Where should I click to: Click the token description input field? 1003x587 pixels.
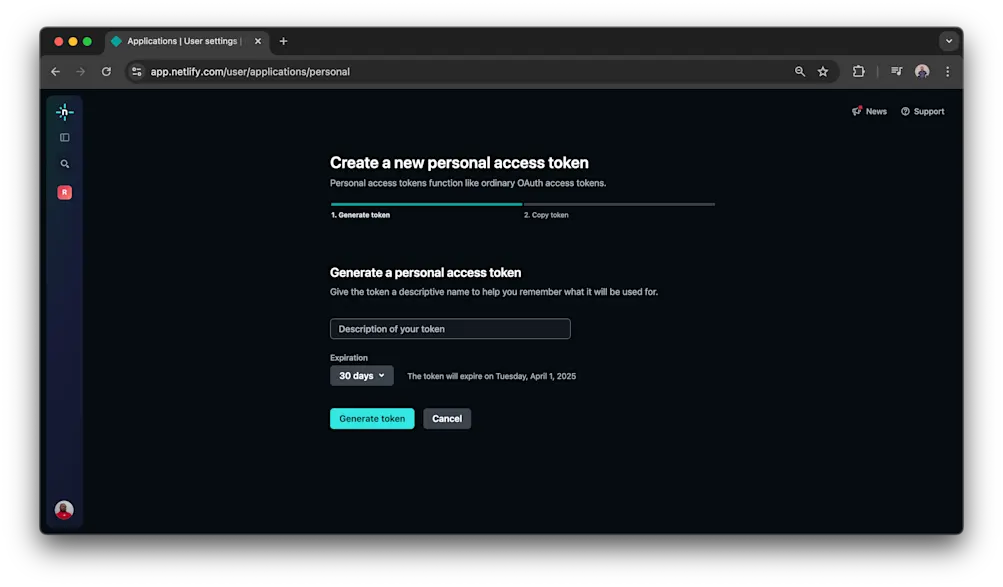(x=450, y=328)
